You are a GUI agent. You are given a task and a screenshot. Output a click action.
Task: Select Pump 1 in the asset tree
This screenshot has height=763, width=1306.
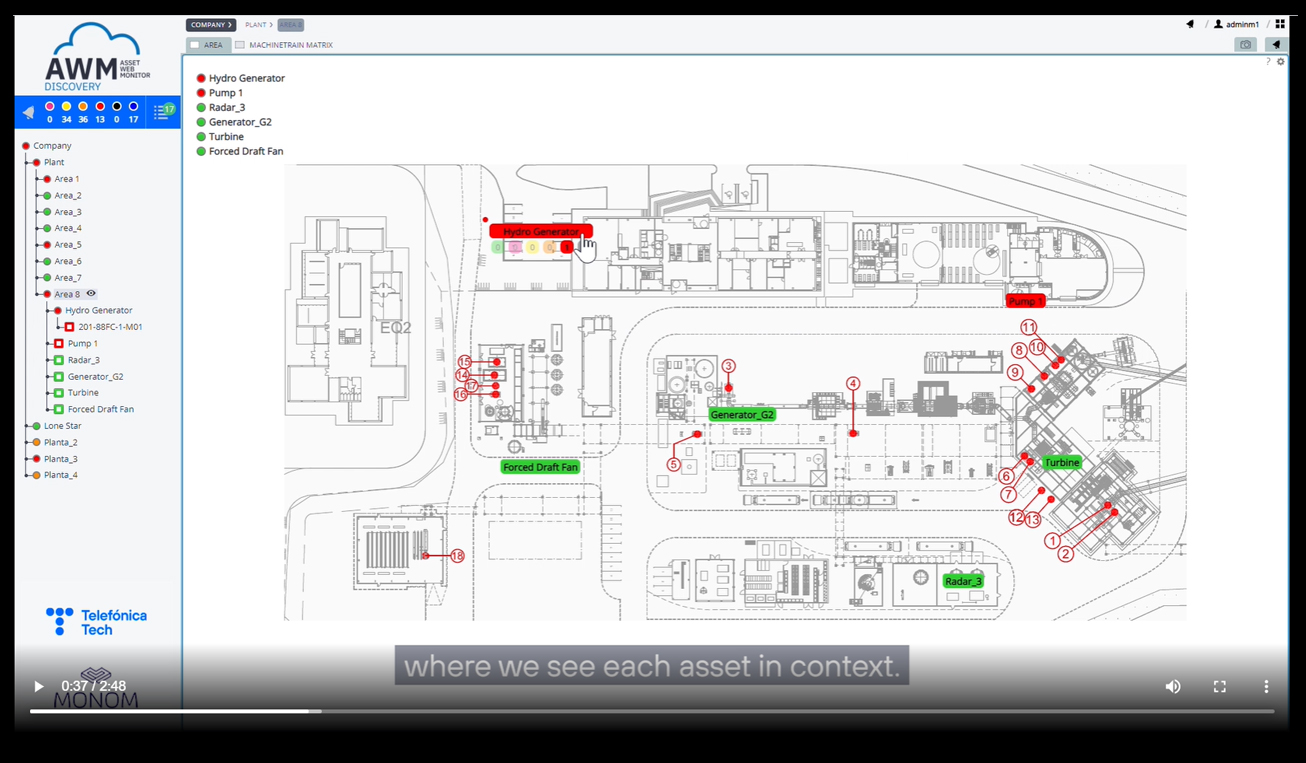(x=82, y=343)
